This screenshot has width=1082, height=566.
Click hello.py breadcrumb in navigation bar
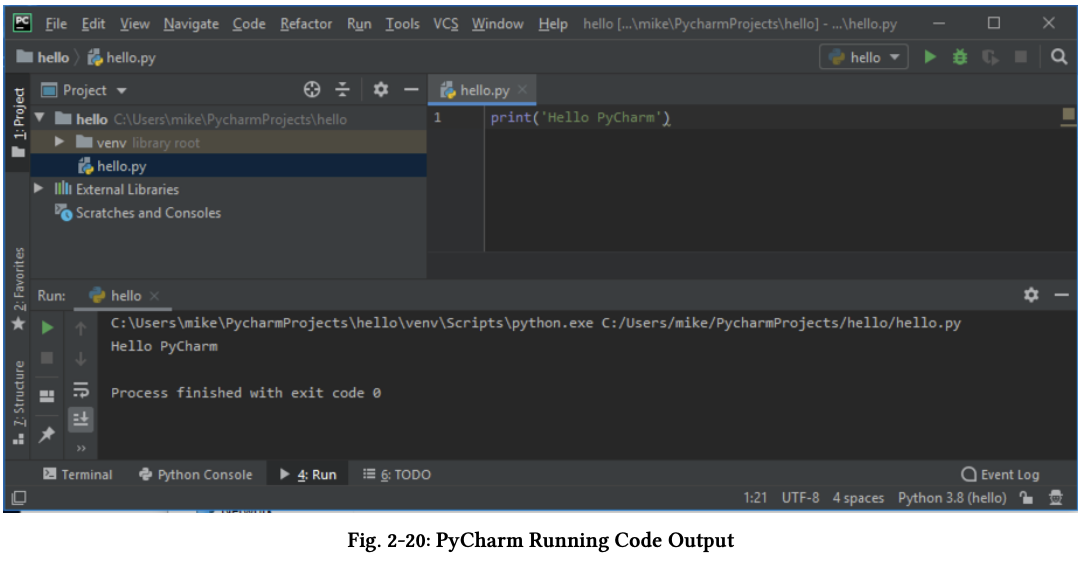click(122, 57)
